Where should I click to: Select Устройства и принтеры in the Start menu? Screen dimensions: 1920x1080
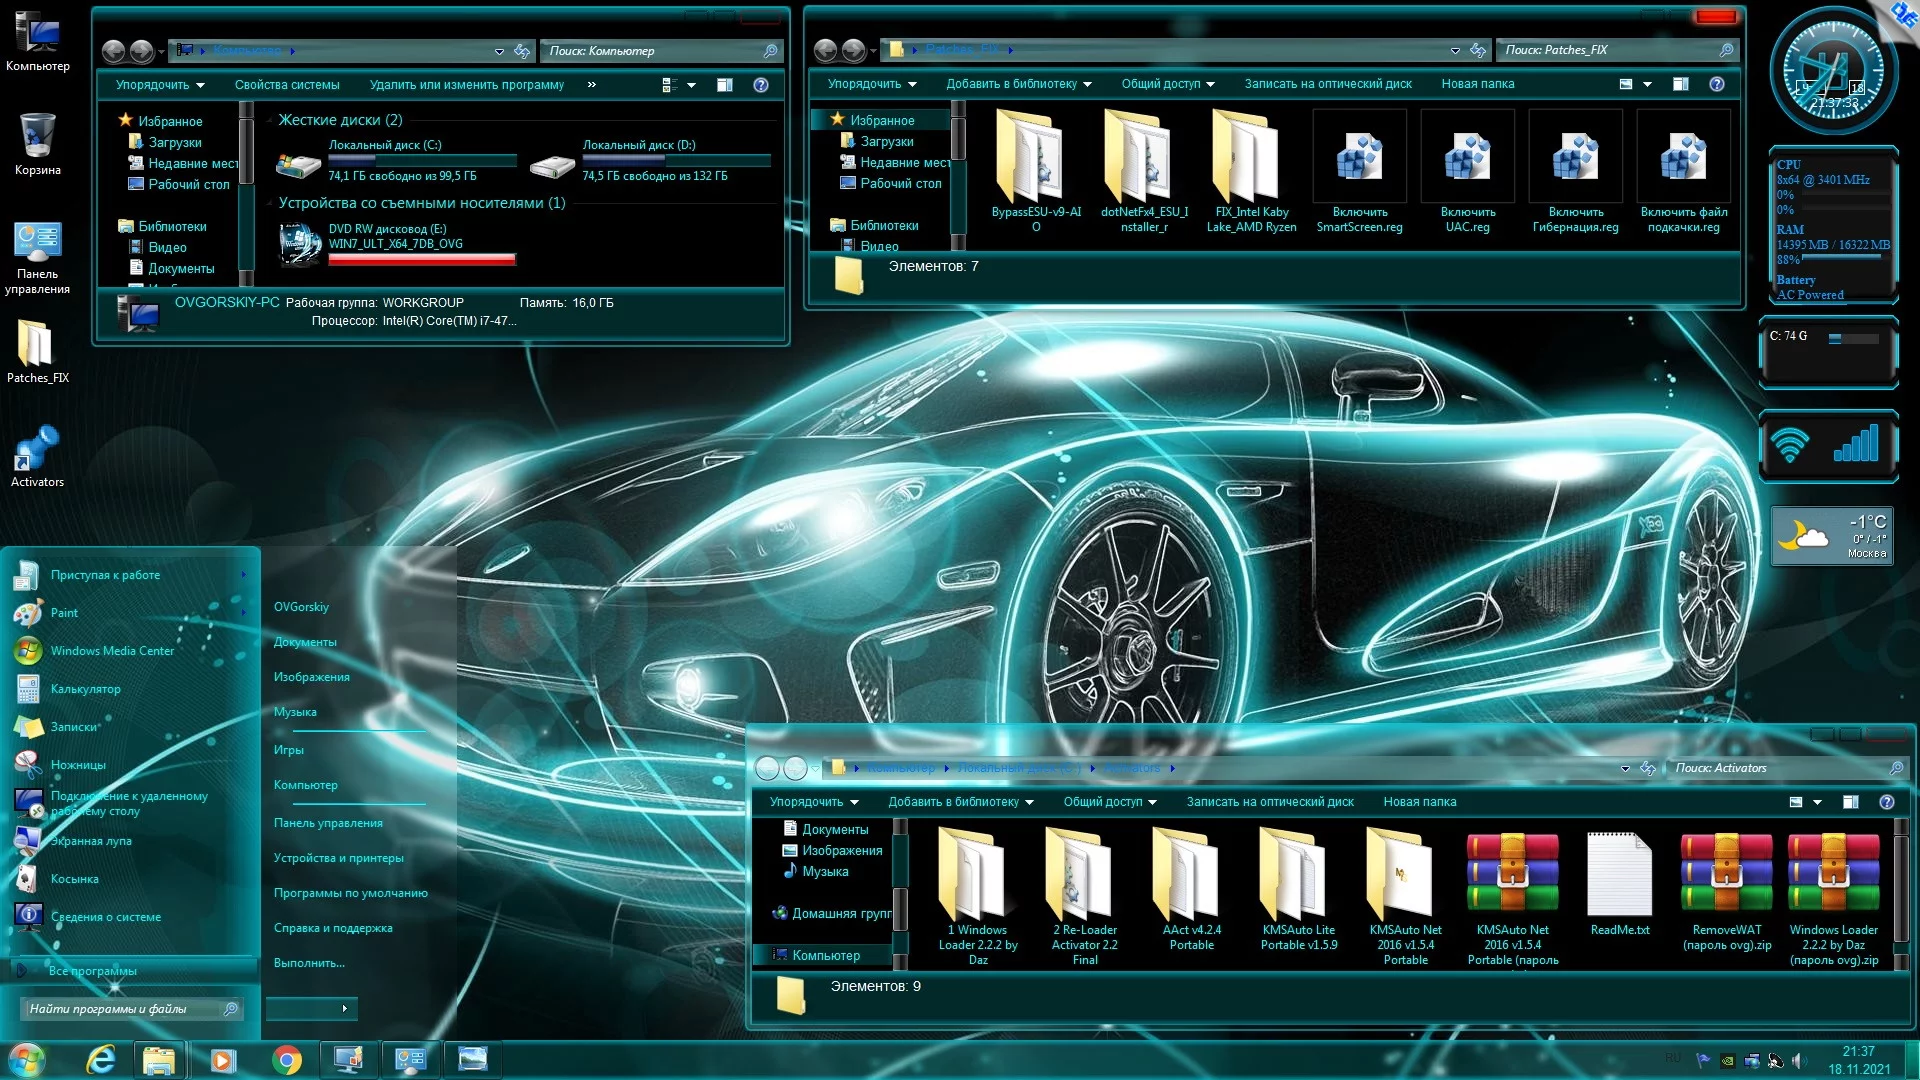click(339, 858)
